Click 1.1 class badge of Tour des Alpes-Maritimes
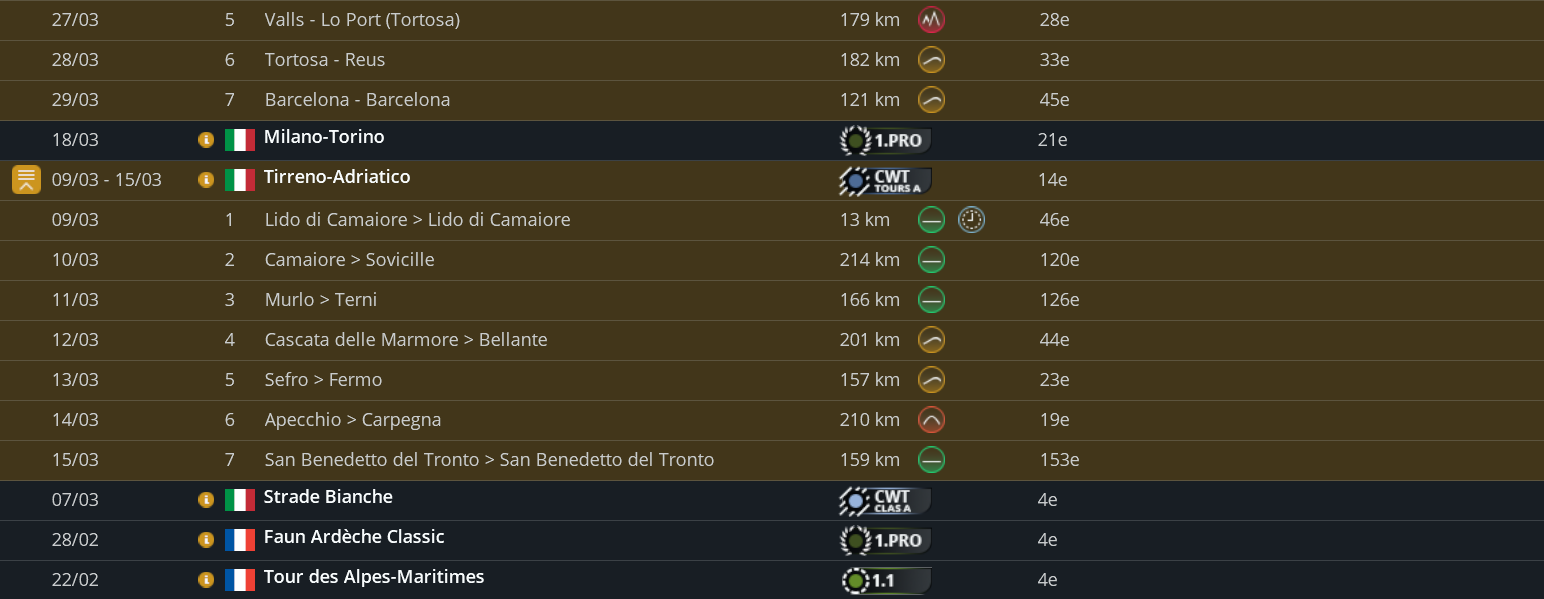 point(885,580)
